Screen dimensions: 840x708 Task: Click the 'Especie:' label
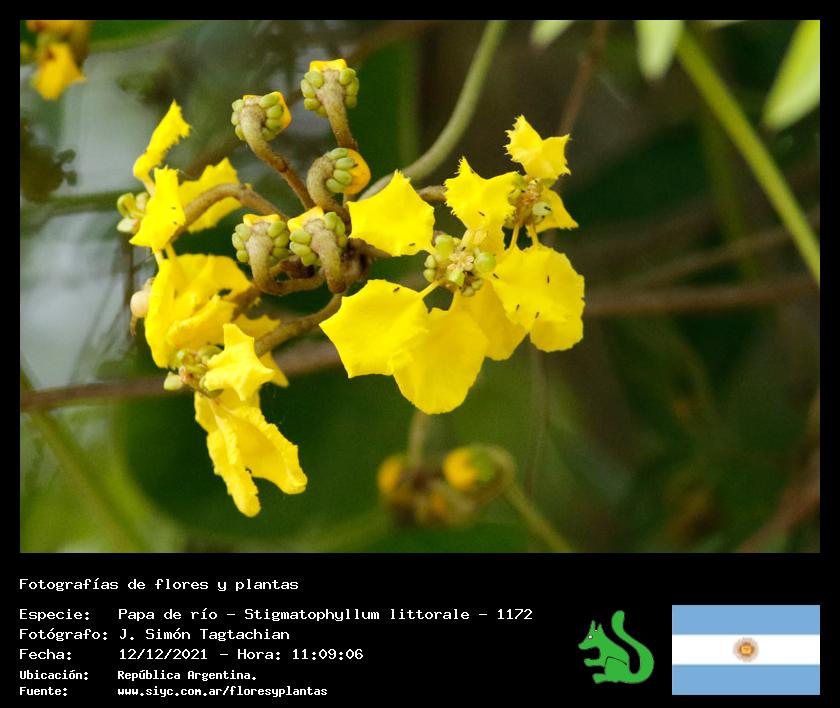55,614
